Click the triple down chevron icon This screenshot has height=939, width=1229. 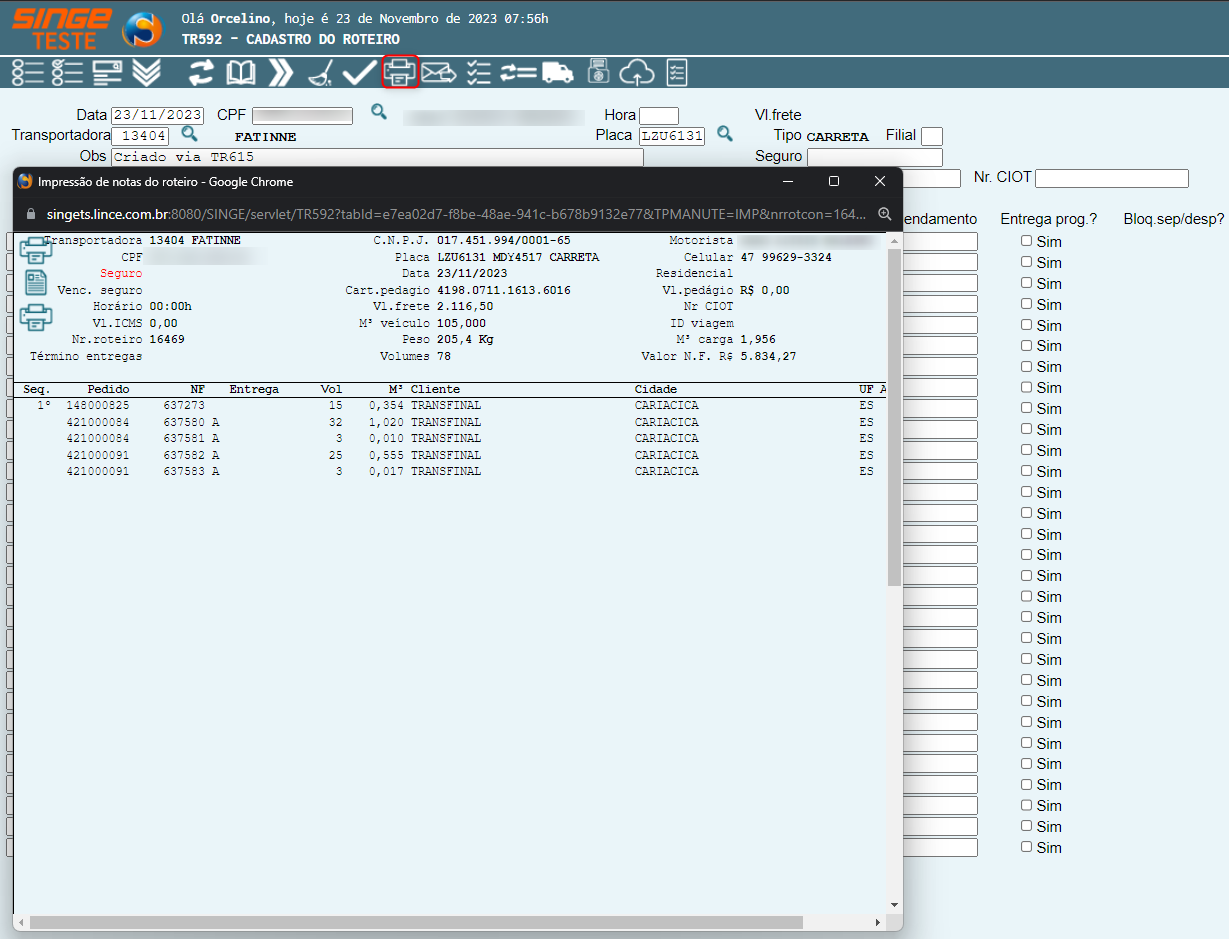[x=147, y=72]
